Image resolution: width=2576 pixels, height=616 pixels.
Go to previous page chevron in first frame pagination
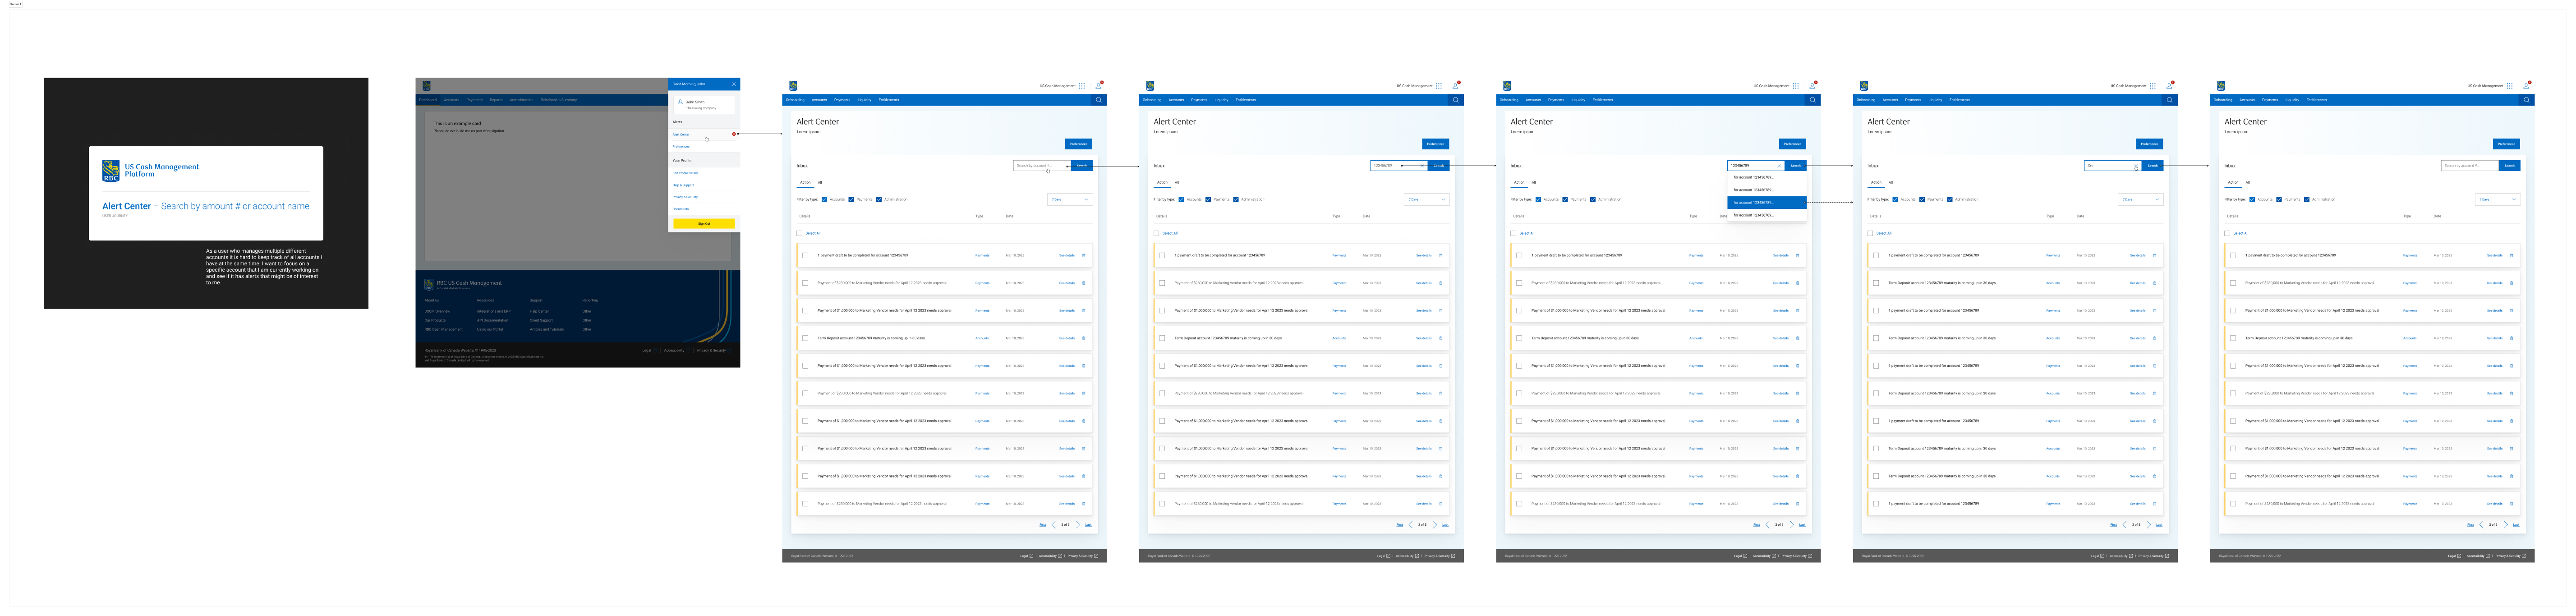1053,524
